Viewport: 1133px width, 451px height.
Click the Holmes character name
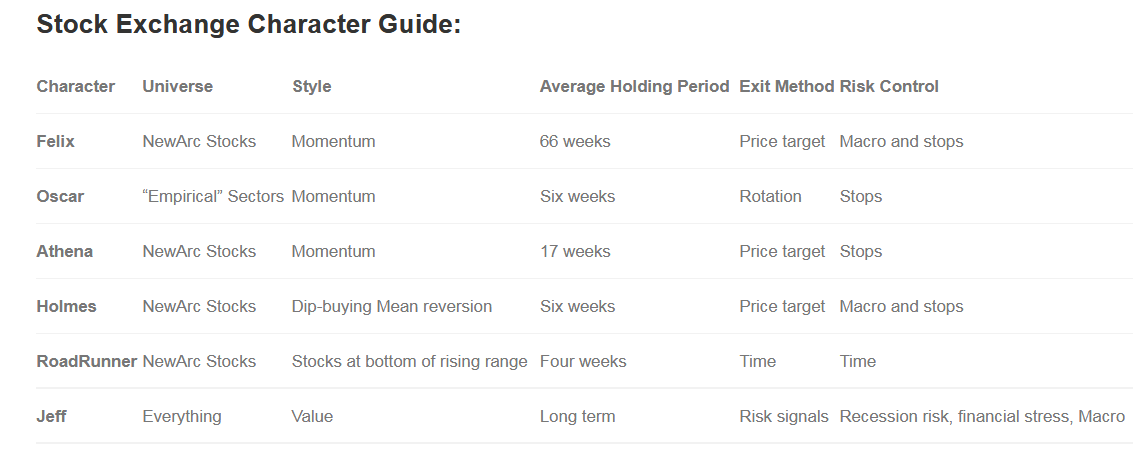click(x=67, y=306)
